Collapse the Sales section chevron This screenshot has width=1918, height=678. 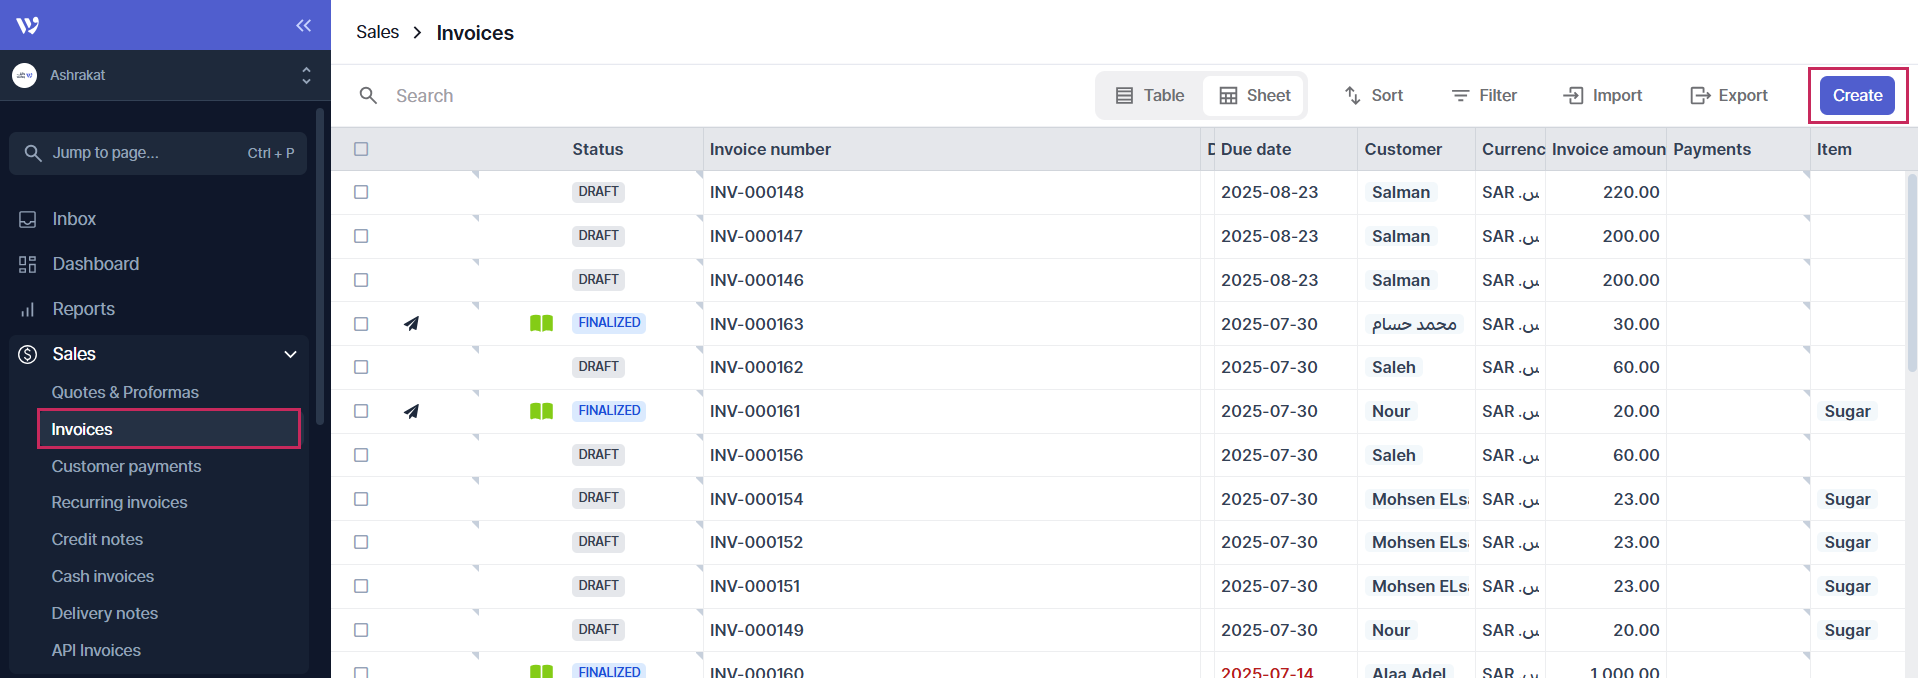(x=291, y=354)
